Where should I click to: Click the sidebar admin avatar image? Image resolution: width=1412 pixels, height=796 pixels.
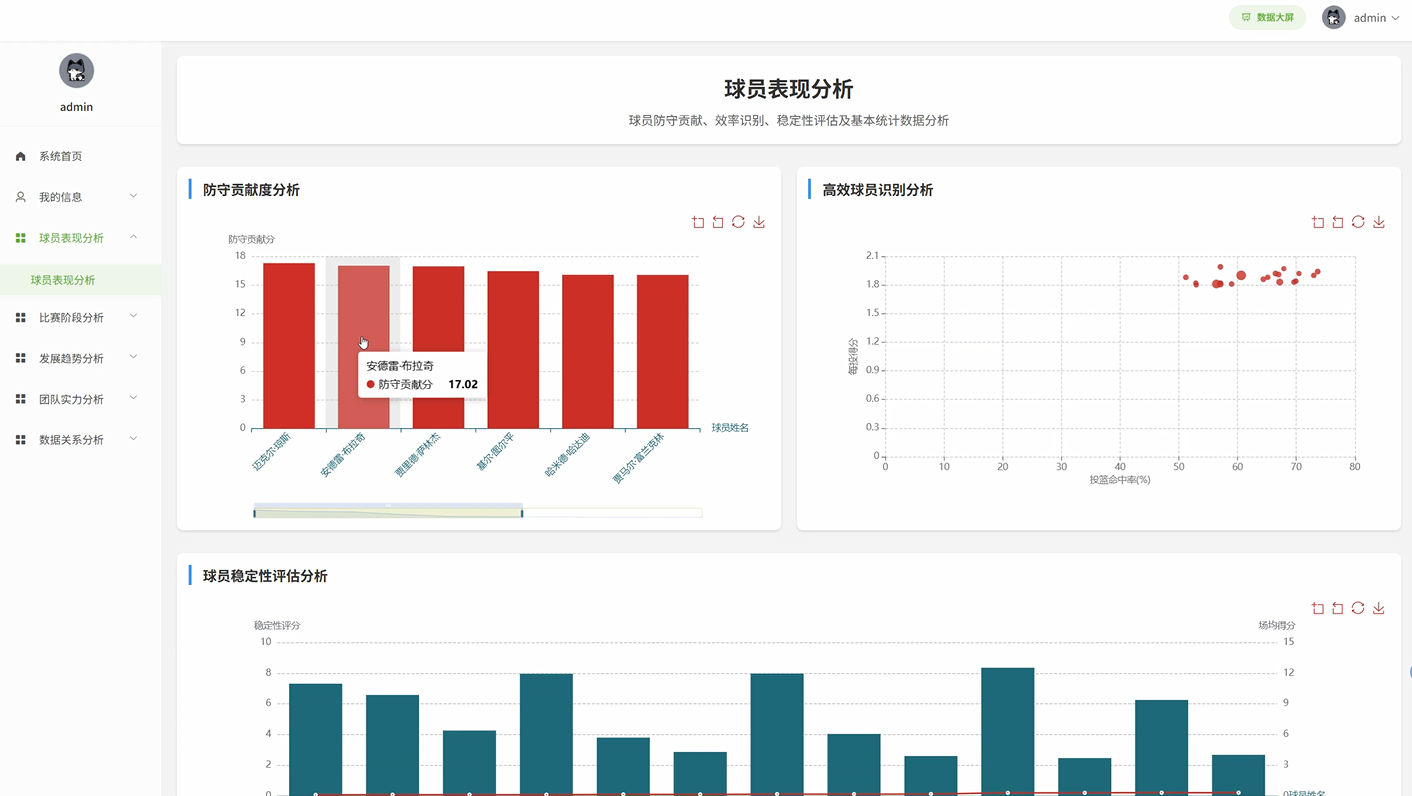(x=76, y=71)
